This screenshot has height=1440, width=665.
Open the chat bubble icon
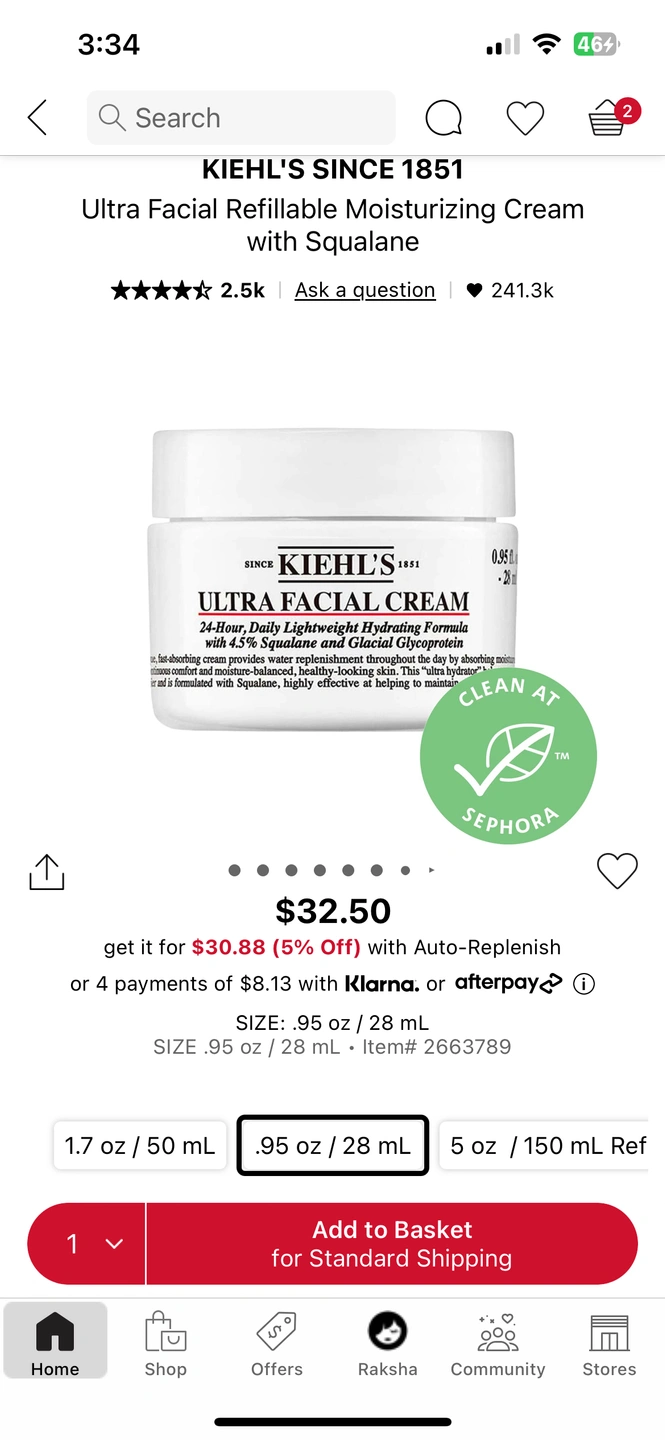(443, 118)
